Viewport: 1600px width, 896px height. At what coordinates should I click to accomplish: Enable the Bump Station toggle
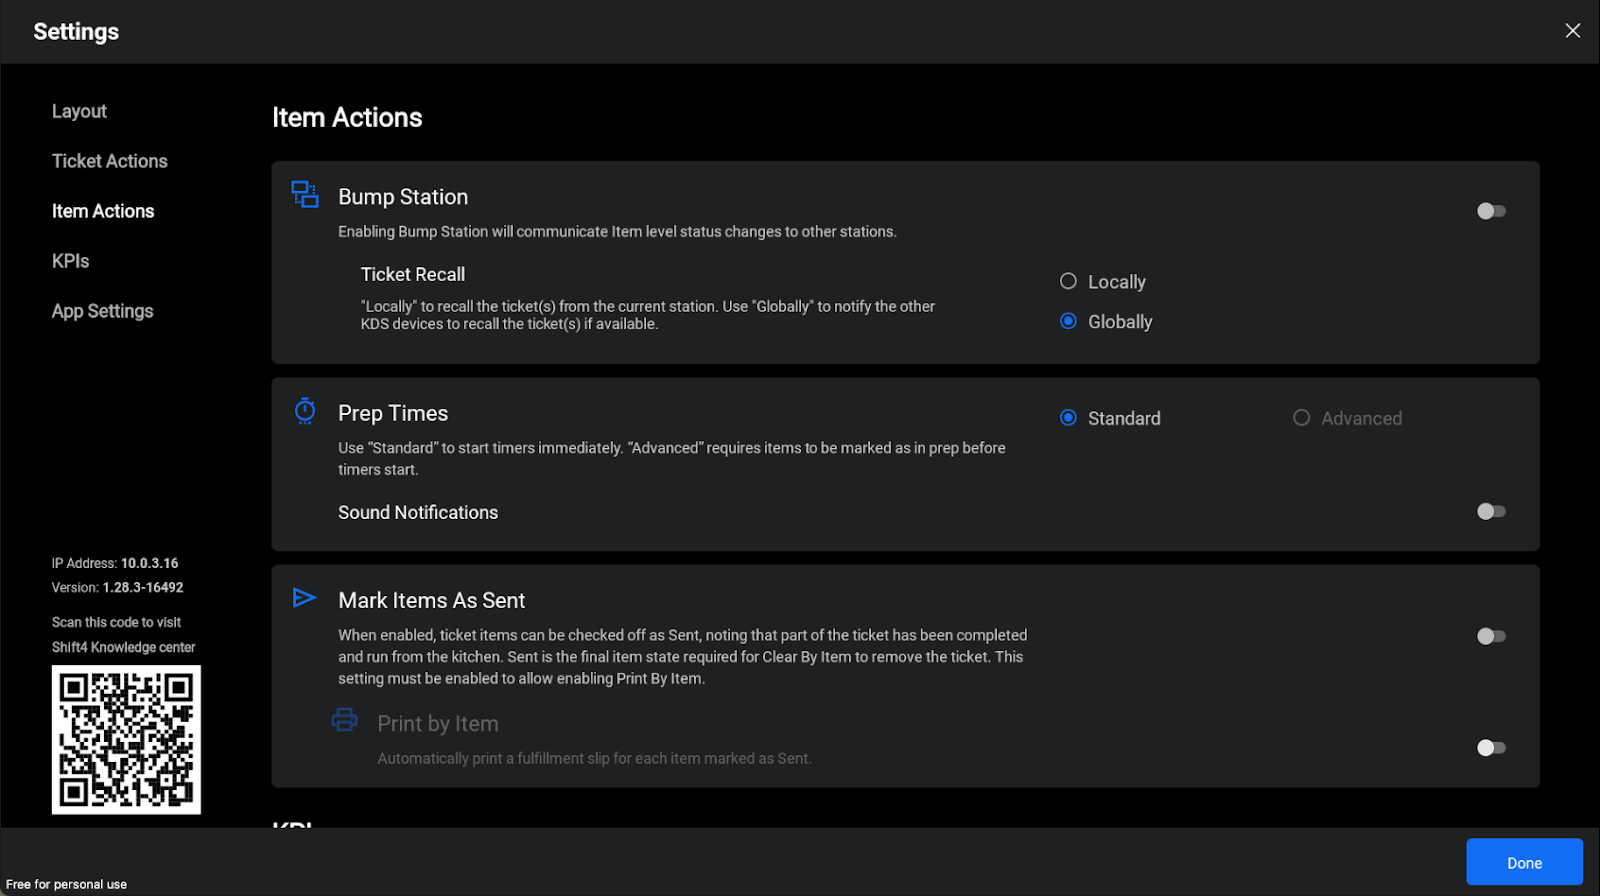[x=1490, y=211]
